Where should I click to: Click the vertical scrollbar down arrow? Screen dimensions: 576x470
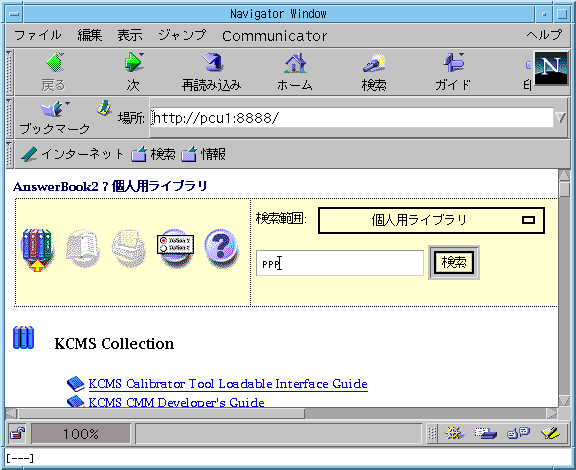pos(564,401)
